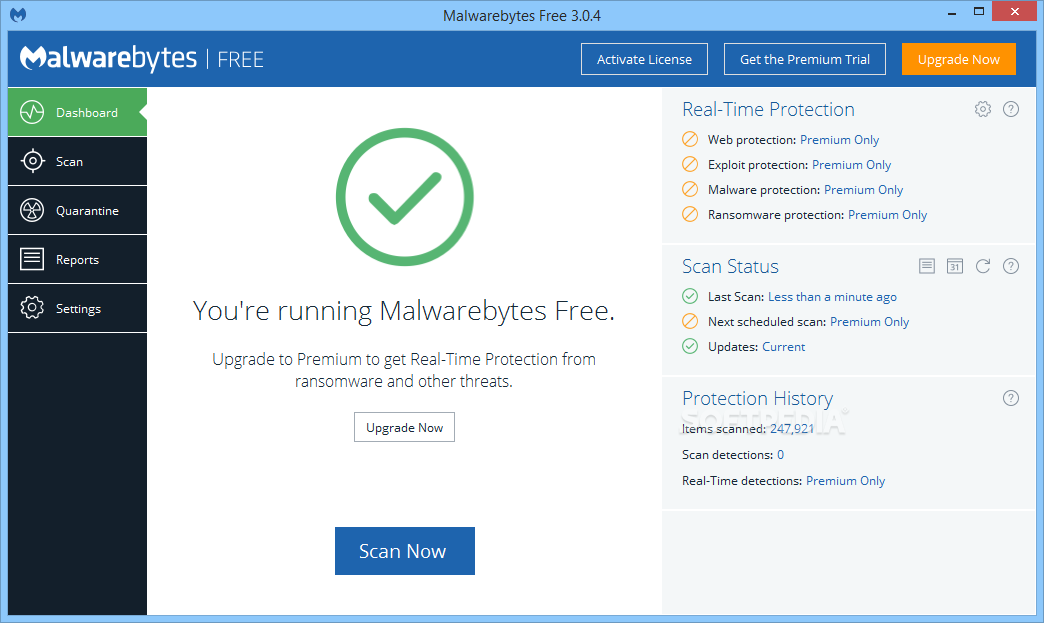Select the Scan icon in the sidebar
This screenshot has height=623, width=1044.
pos(31,161)
